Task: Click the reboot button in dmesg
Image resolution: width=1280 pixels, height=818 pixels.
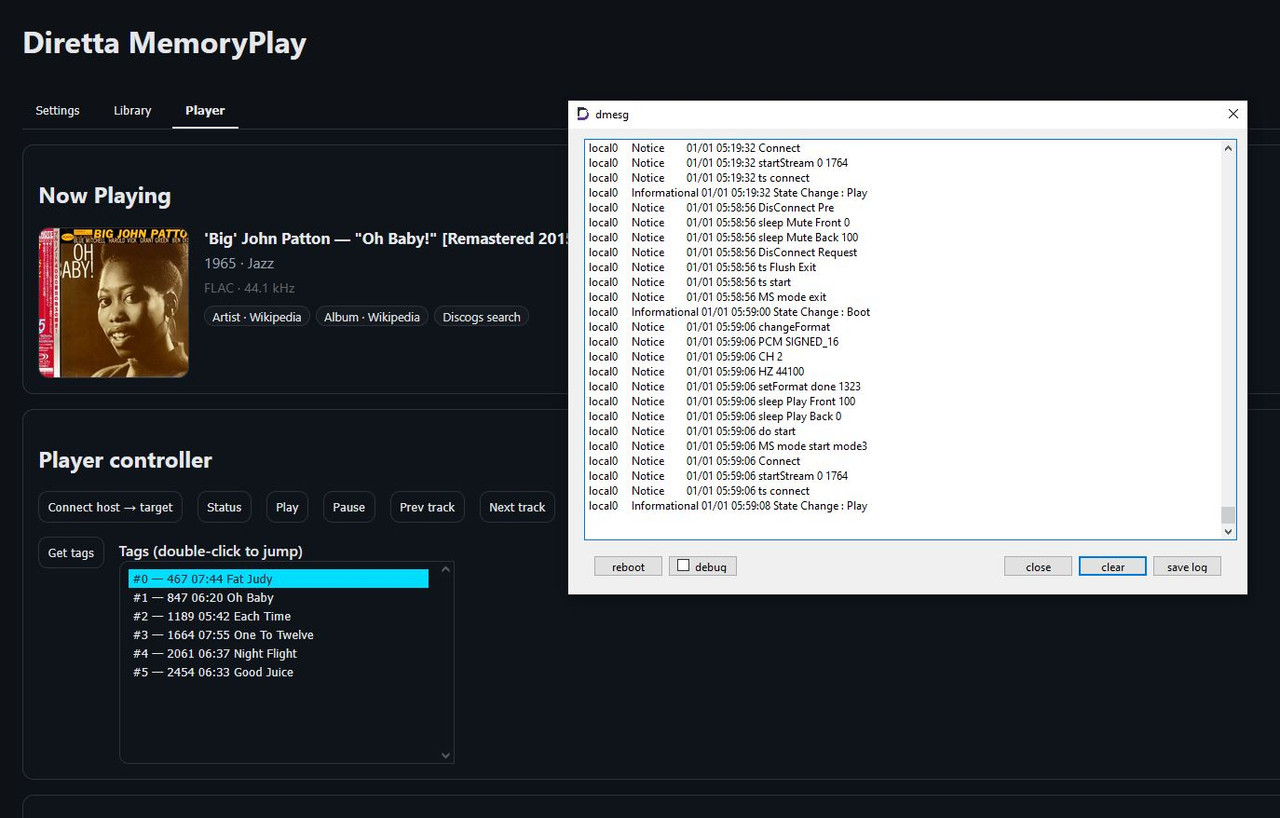Action: tap(628, 567)
